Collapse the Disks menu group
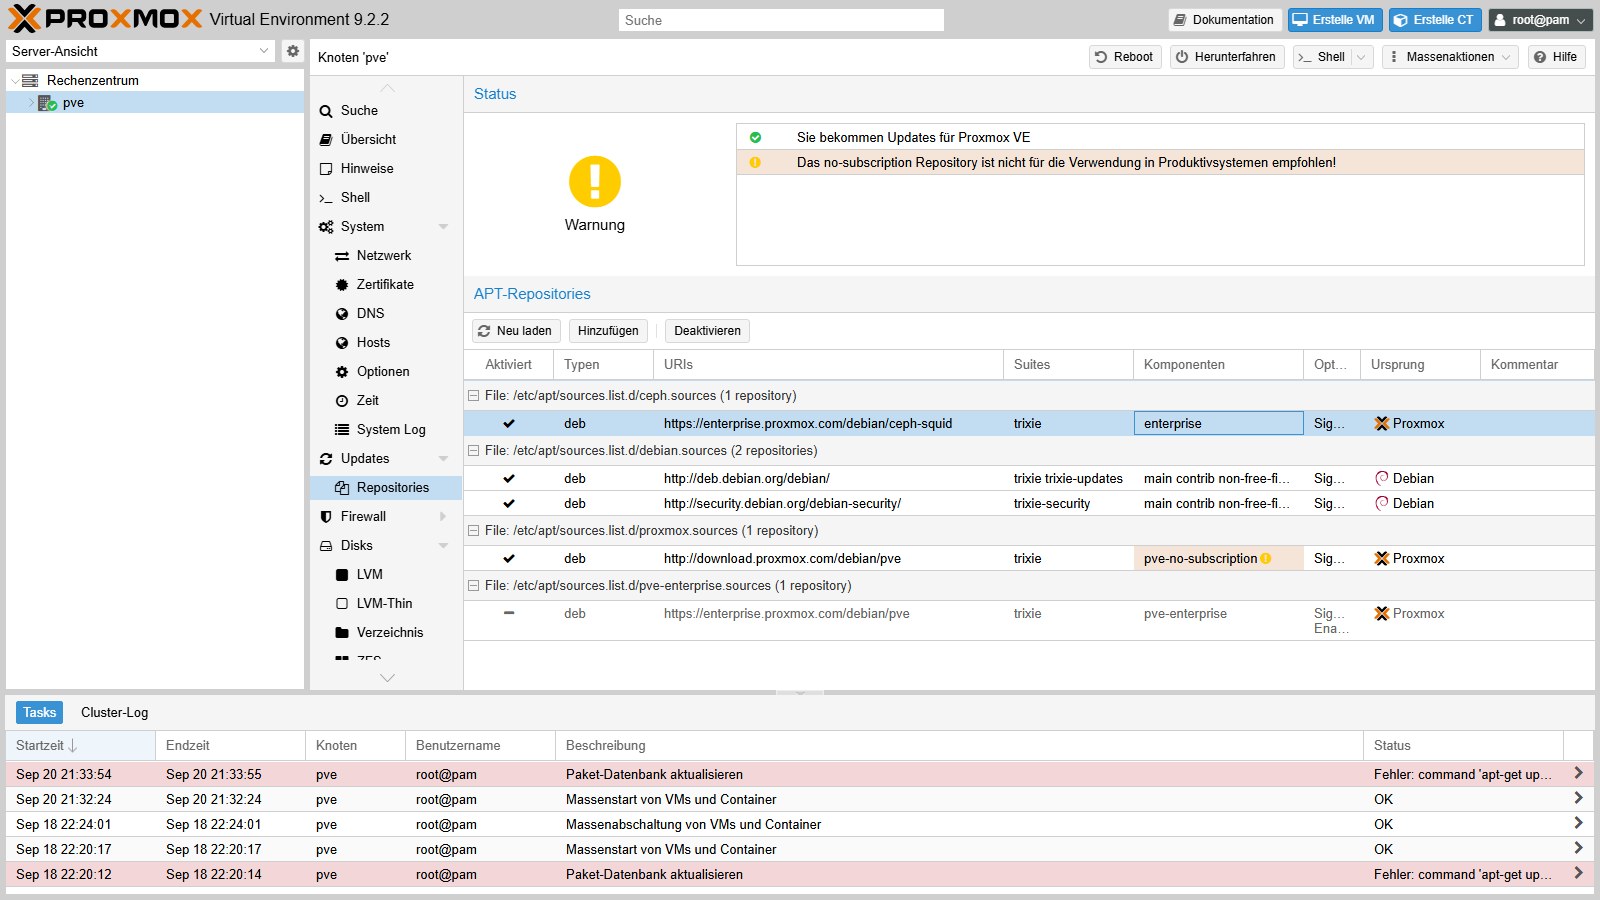 coord(443,546)
